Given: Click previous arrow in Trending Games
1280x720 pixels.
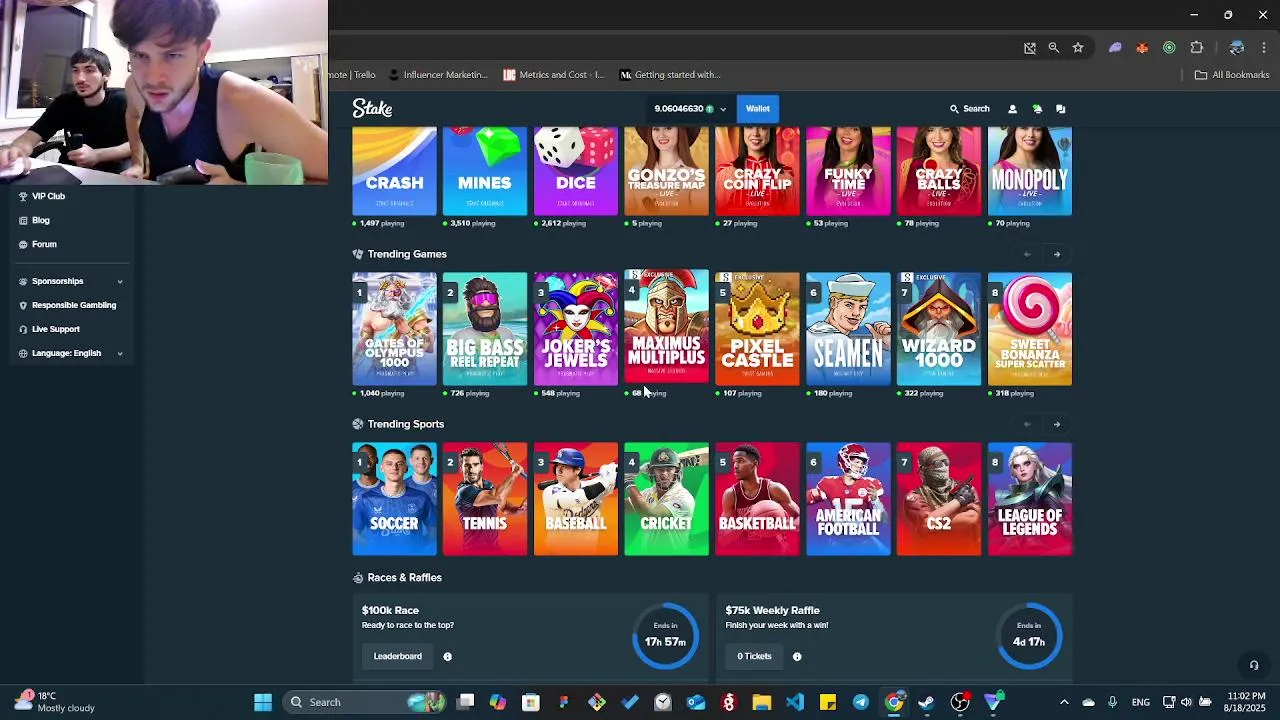Looking at the screenshot, I should coord(1027,254).
